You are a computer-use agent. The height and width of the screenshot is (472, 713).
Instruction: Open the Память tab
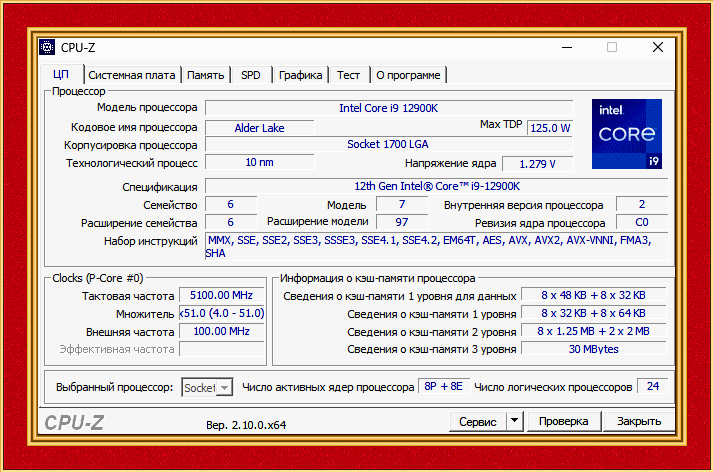206,75
